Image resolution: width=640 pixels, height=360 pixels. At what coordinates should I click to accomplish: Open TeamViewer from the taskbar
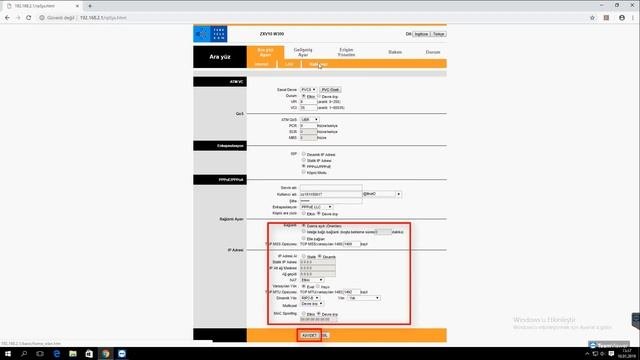click(122, 353)
